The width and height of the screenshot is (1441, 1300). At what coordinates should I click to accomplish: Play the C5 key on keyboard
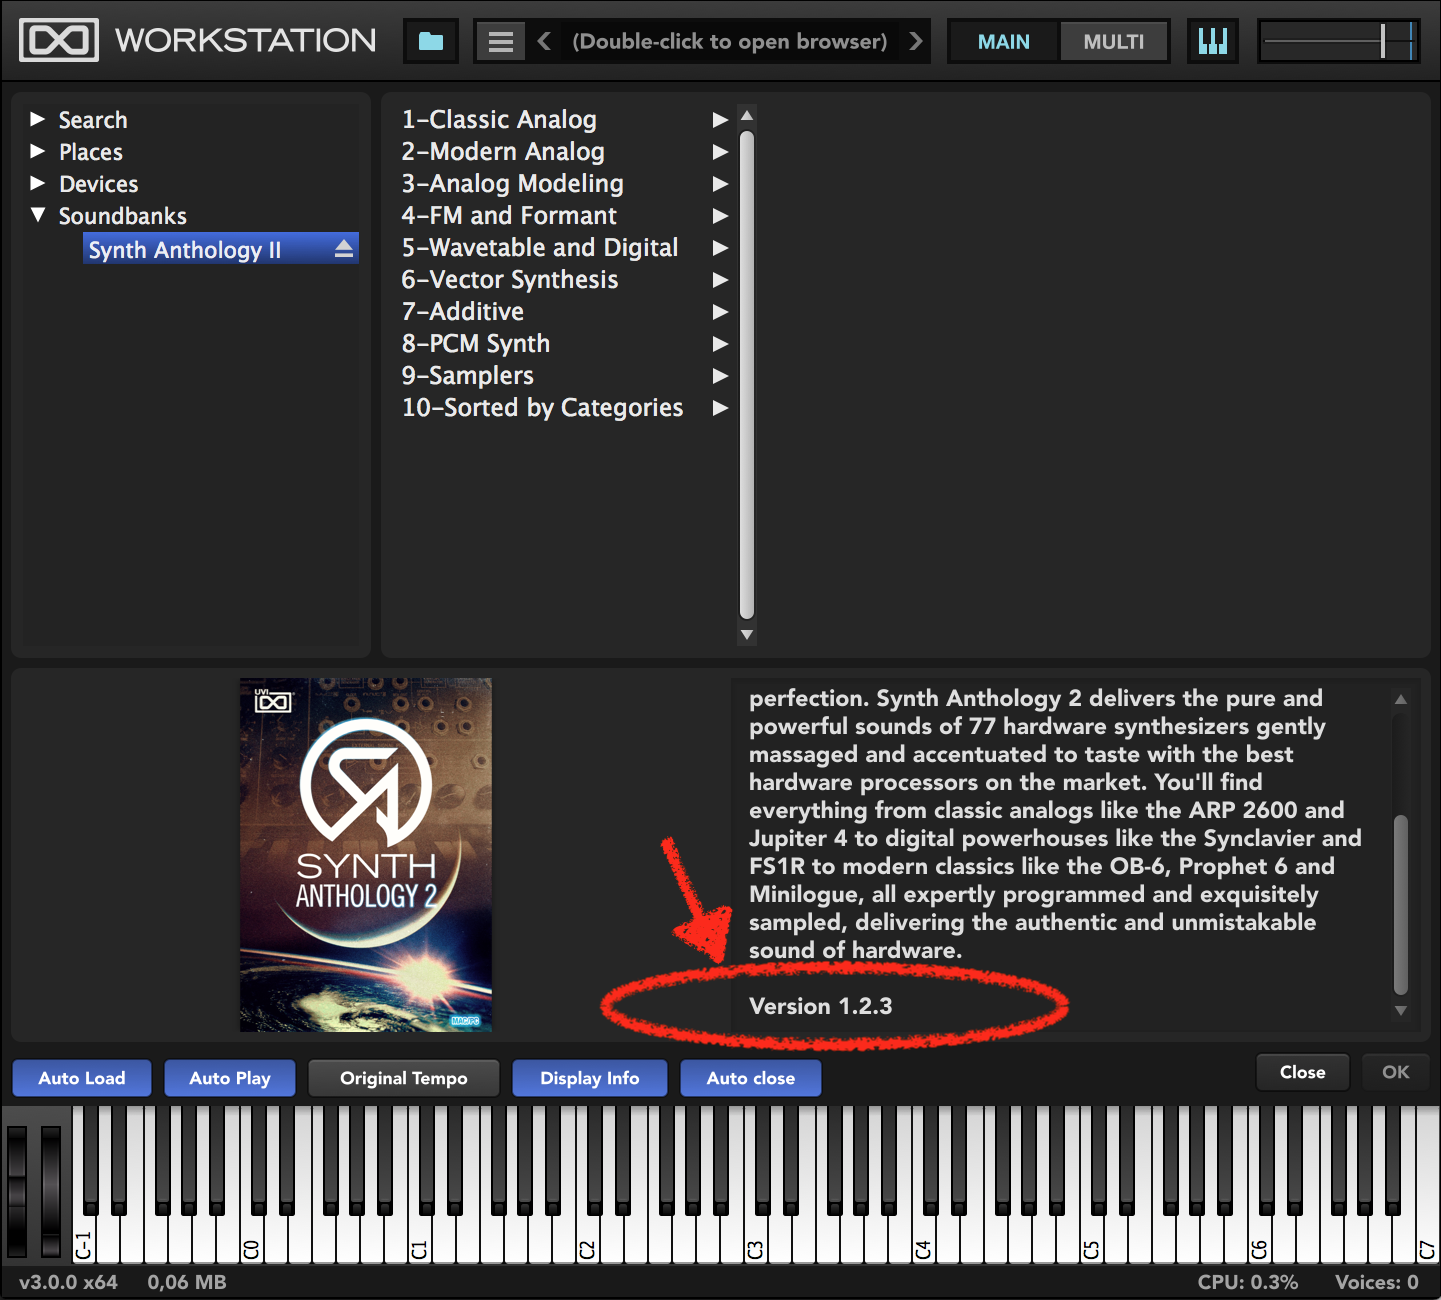(x=1091, y=1238)
